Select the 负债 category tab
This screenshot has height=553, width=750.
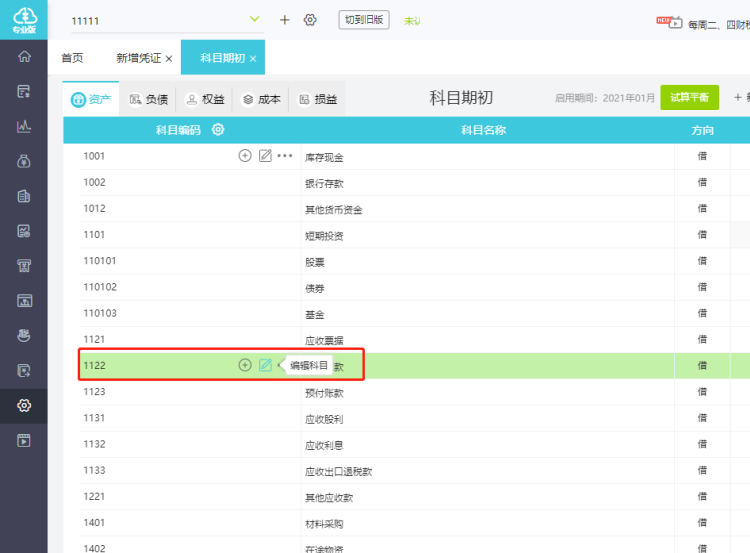tap(148, 99)
